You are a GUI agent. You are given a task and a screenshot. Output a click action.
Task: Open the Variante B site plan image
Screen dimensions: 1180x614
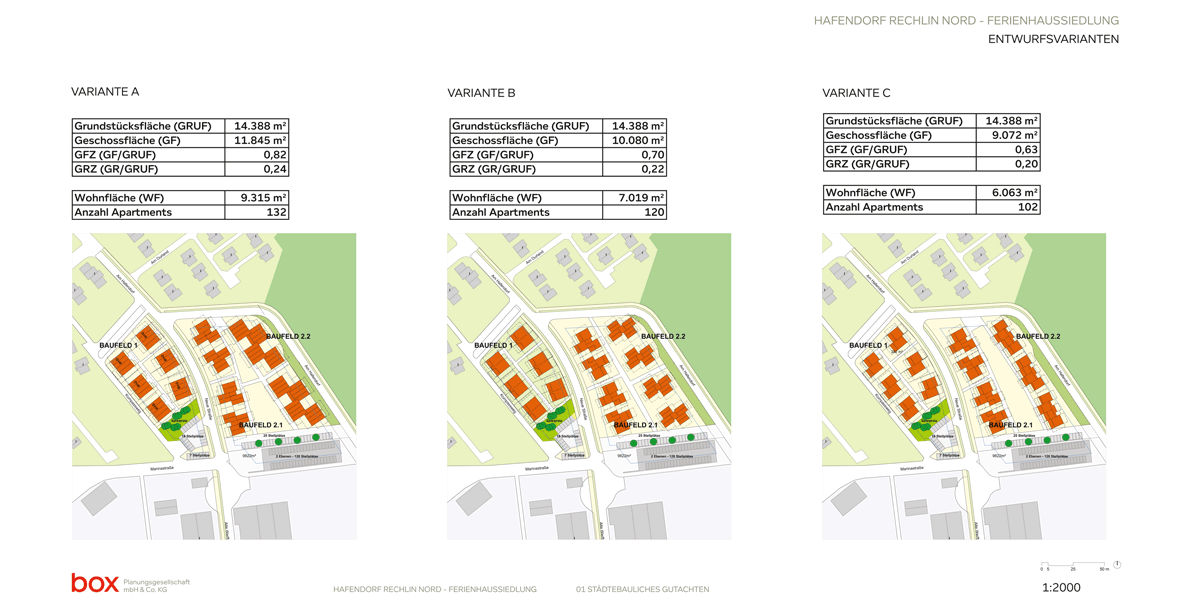point(589,386)
